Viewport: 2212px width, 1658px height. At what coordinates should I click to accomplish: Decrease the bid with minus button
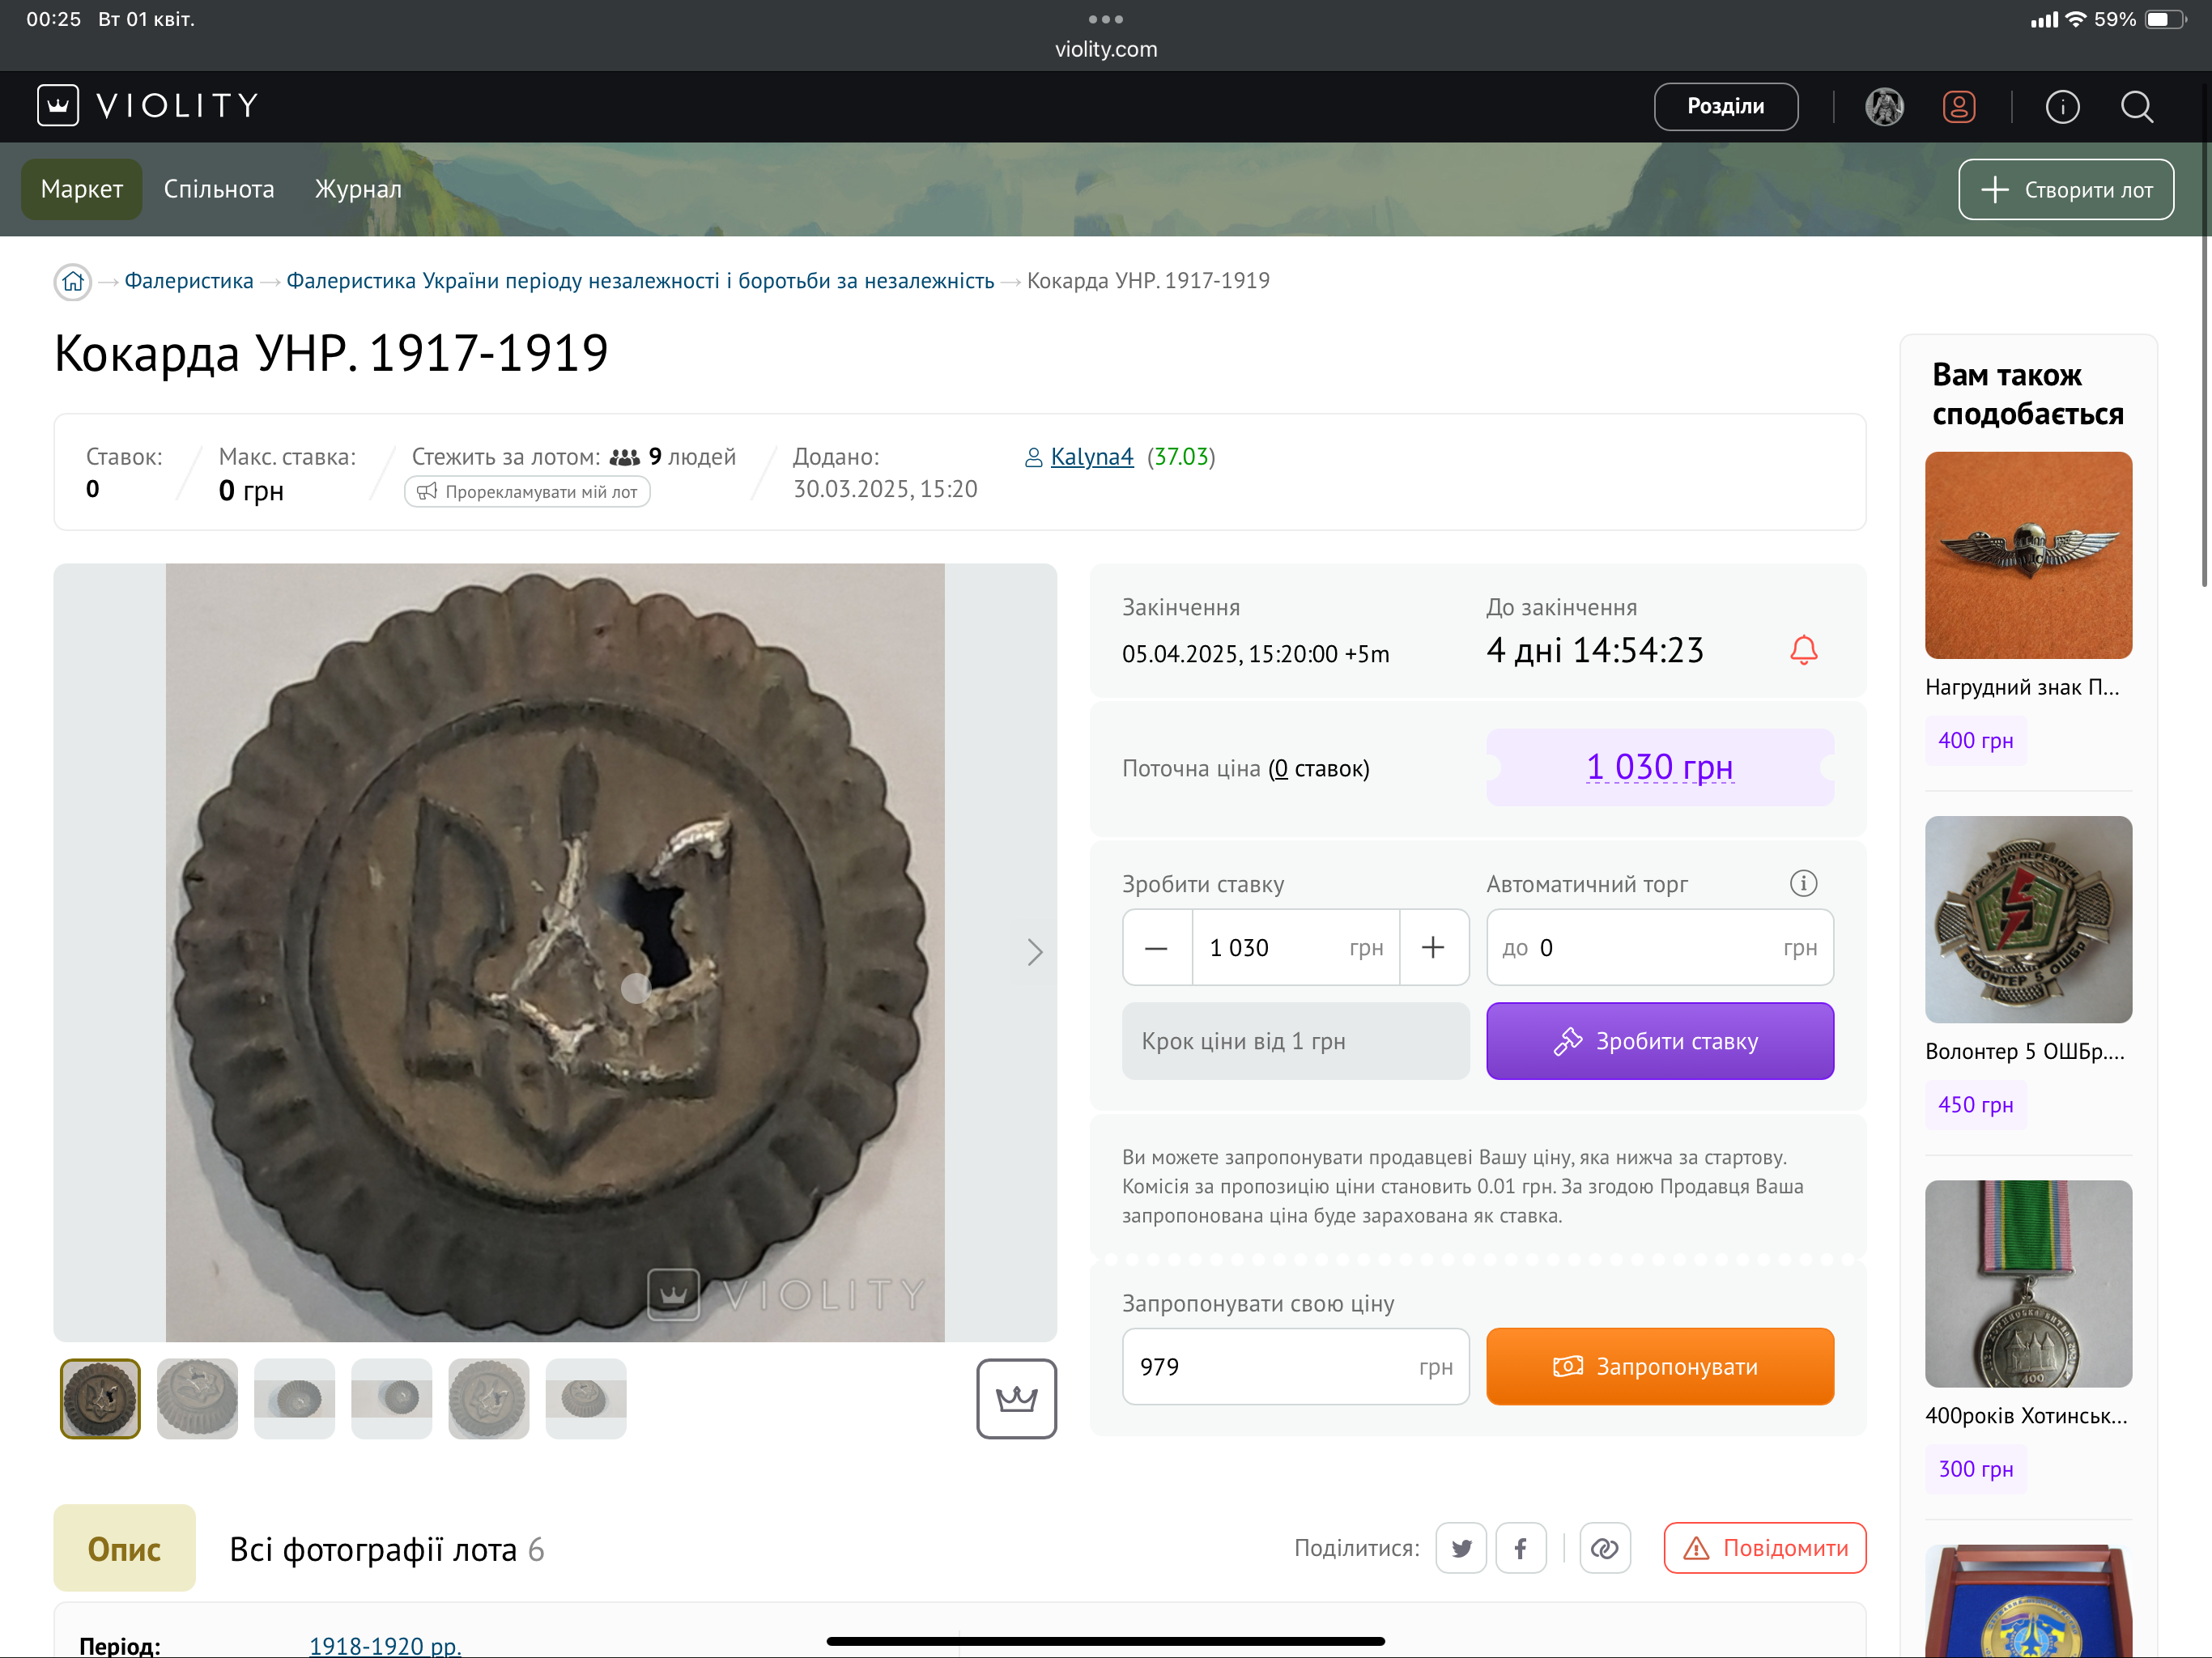coord(1156,947)
